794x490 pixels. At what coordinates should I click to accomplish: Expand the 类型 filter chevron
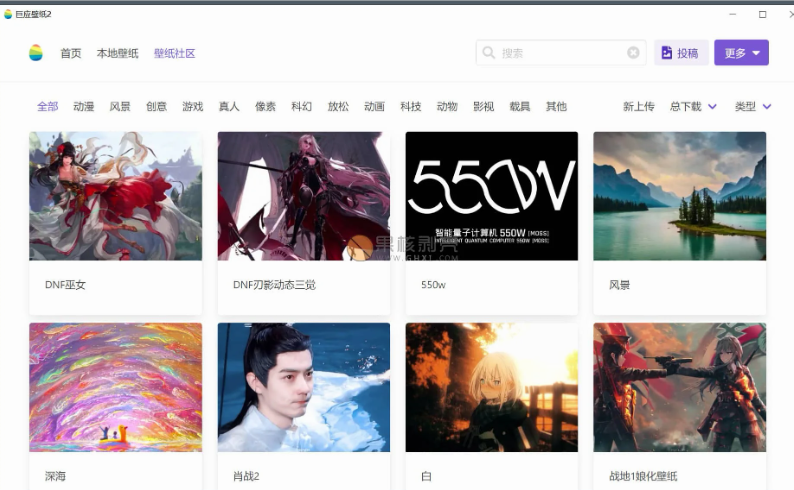click(x=767, y=106)
